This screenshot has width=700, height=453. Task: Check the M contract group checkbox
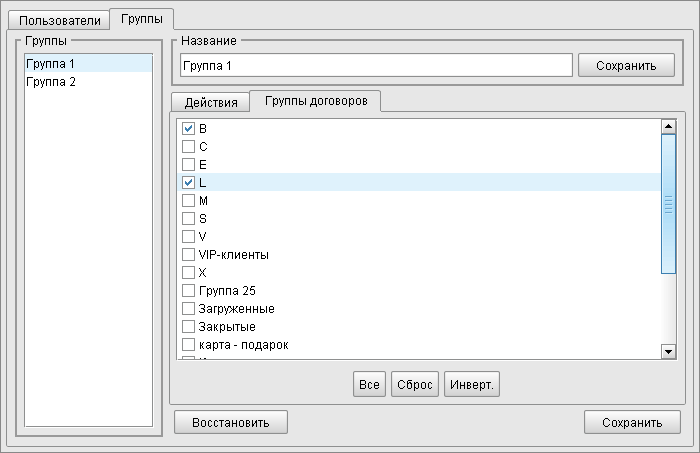point(188,200)
